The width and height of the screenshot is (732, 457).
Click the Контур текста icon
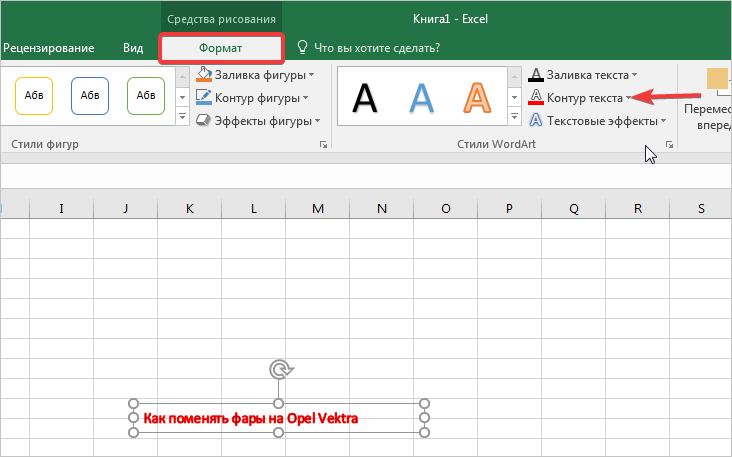click(536, 98)
